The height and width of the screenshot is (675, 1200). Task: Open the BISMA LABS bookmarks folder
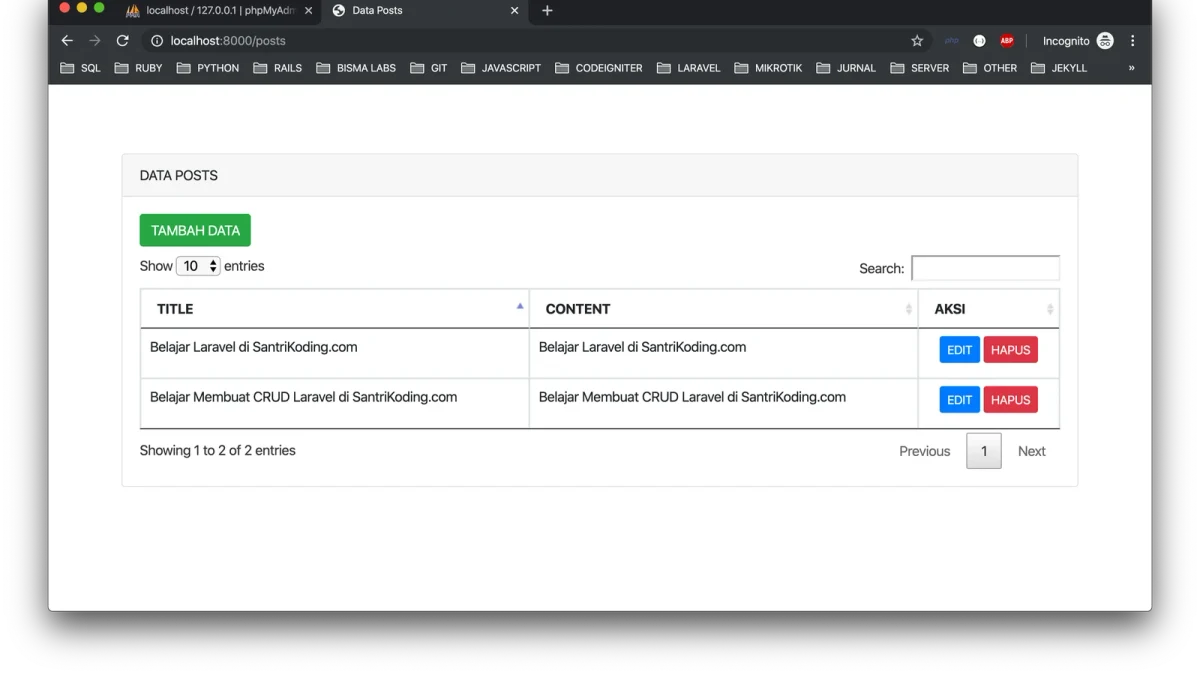click(x=356, y=68)
